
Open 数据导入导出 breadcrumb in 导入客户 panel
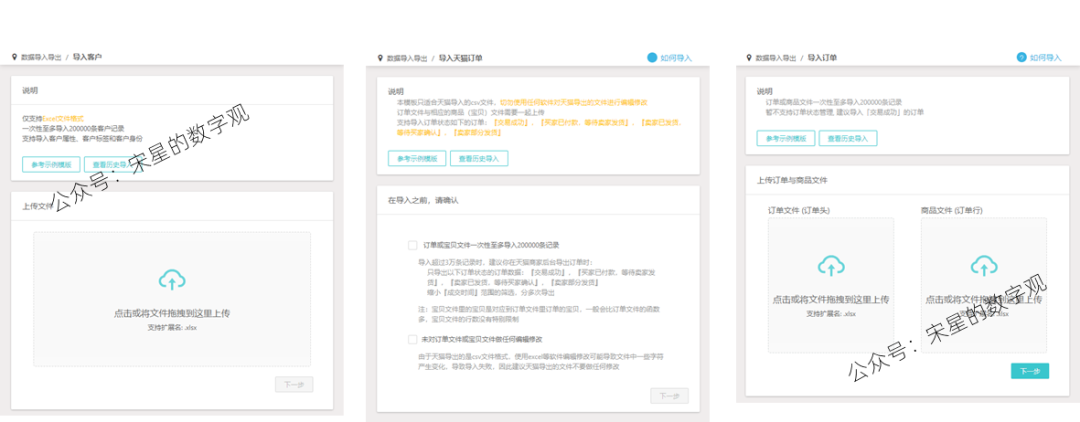click(x=42, y=58)
